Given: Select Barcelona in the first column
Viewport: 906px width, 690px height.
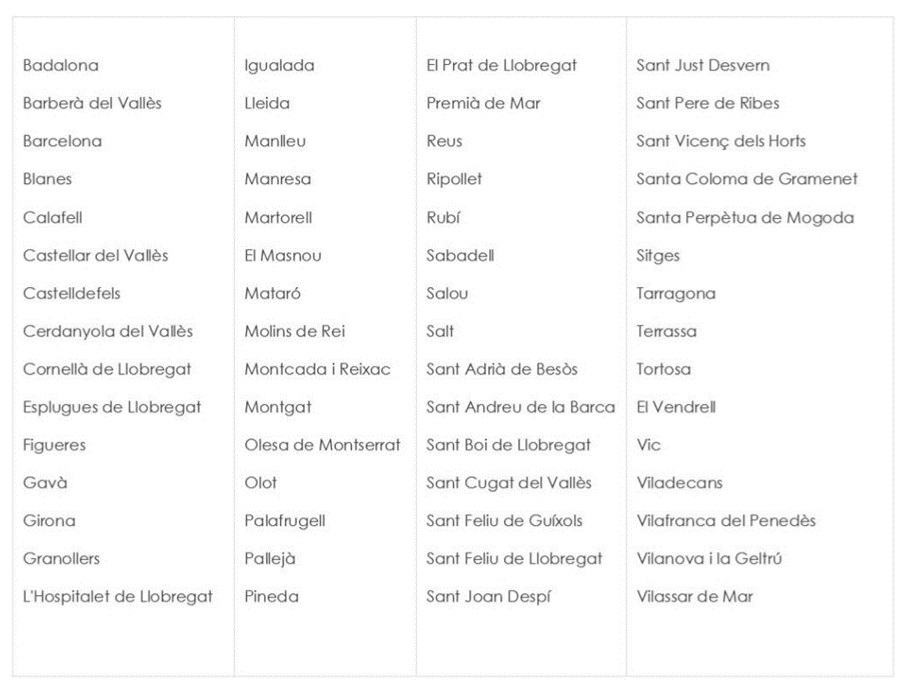Looking at the screenshot, I should 62,141.
